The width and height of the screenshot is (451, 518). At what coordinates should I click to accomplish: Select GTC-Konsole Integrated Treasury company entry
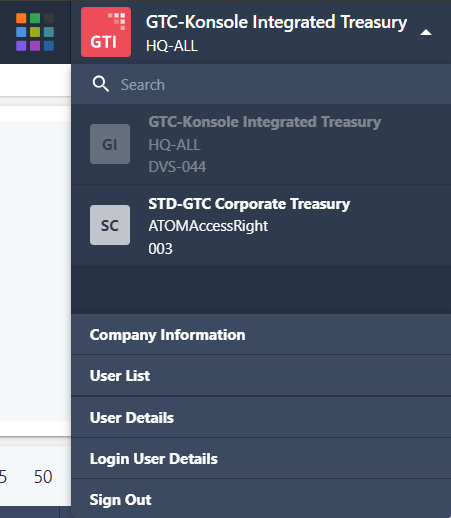tap(261, 144)
